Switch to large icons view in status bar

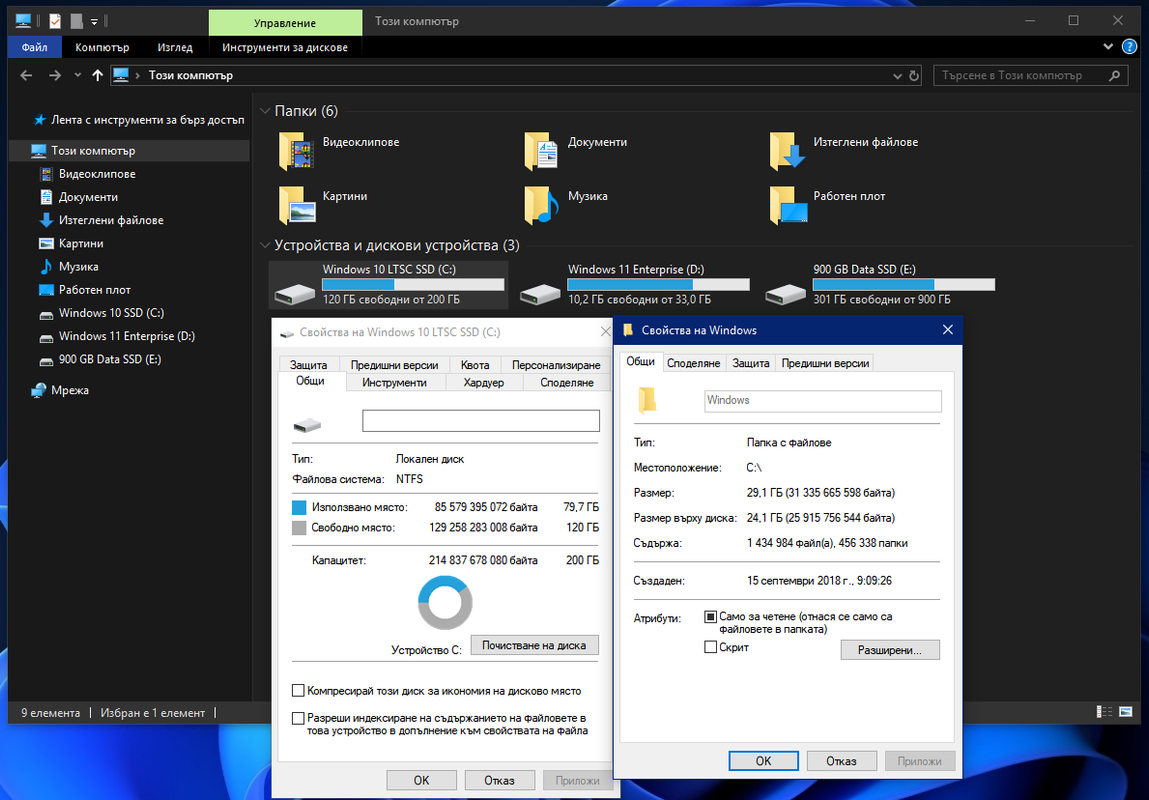coord(1126,711)
